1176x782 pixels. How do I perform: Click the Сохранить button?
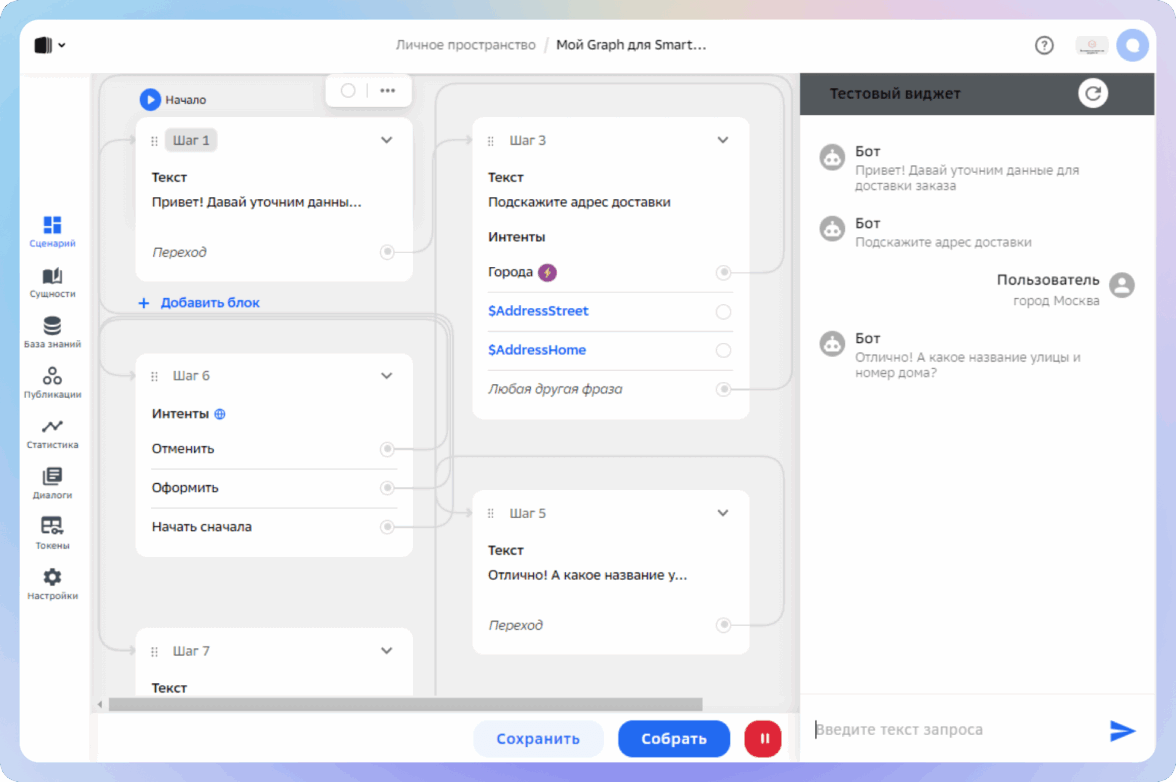click(538, 739)
